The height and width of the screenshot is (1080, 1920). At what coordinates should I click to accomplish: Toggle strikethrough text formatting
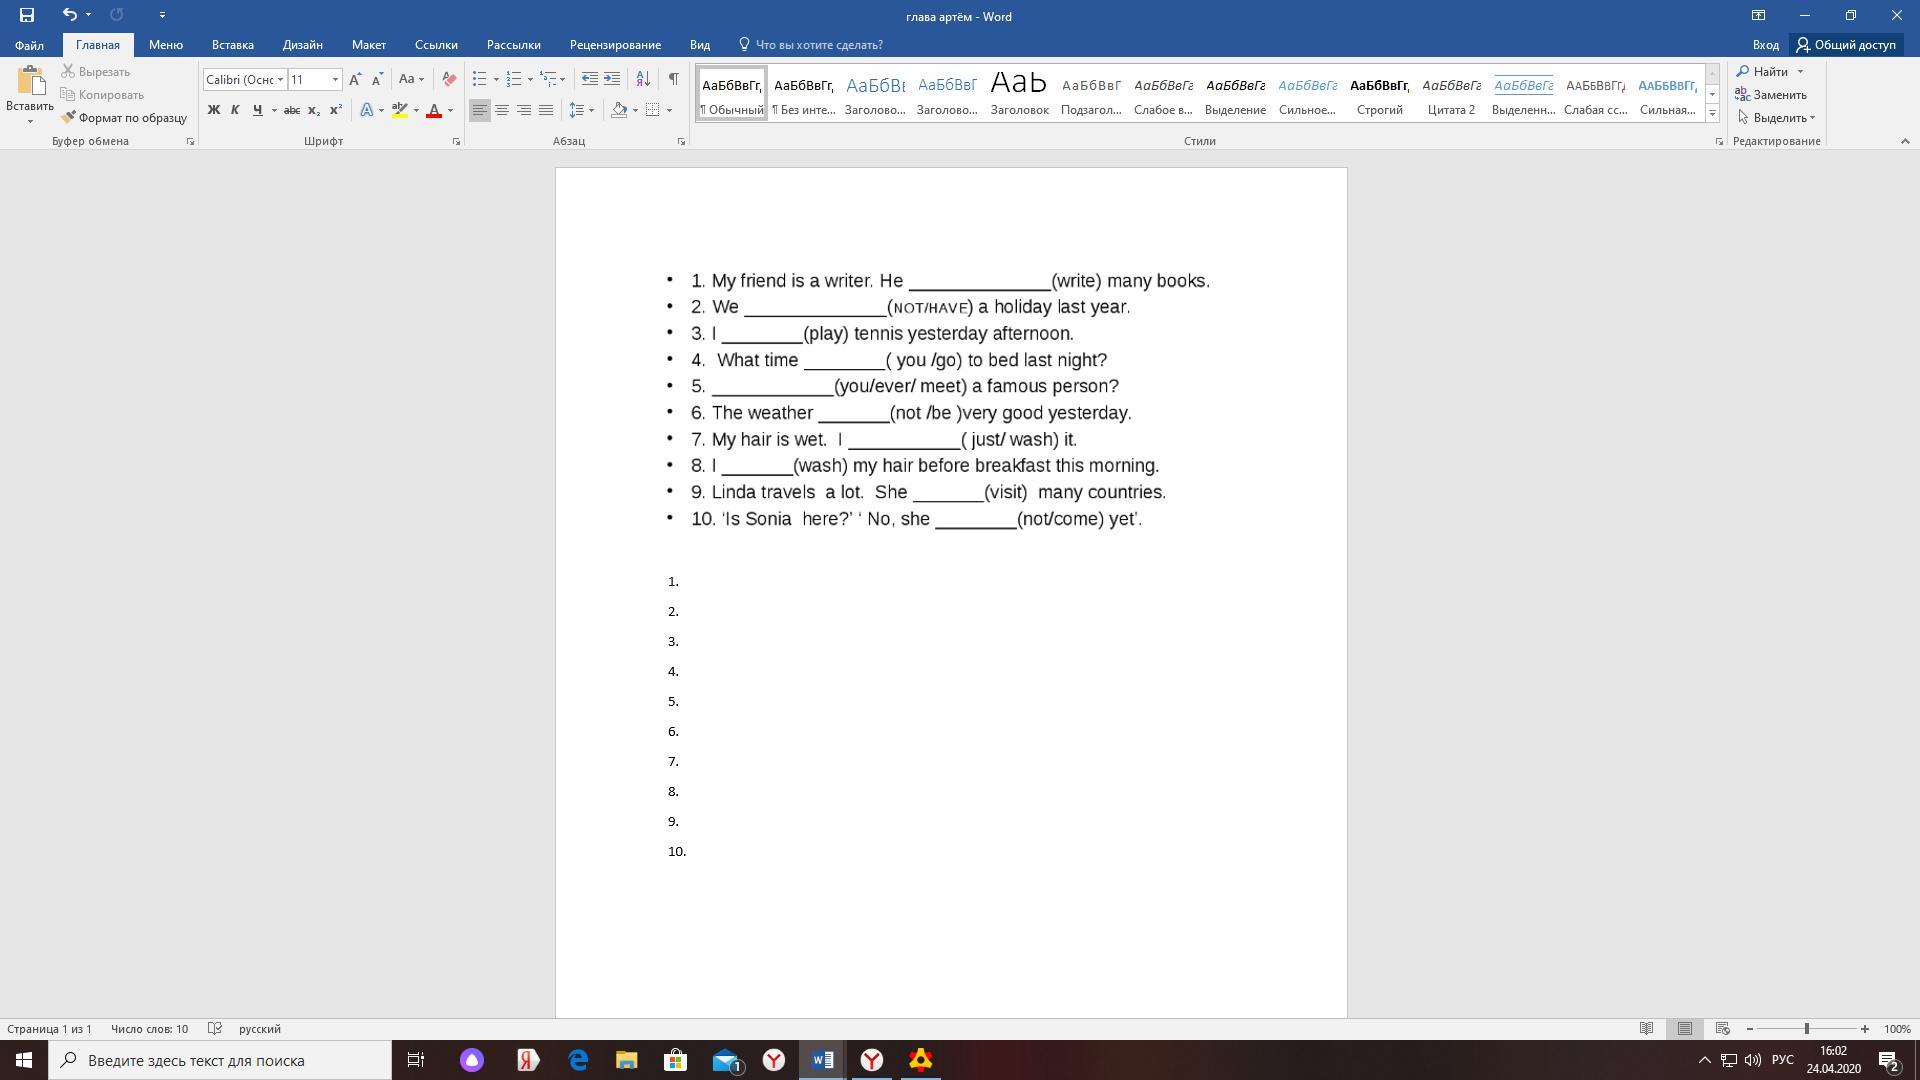coord(291,110)
